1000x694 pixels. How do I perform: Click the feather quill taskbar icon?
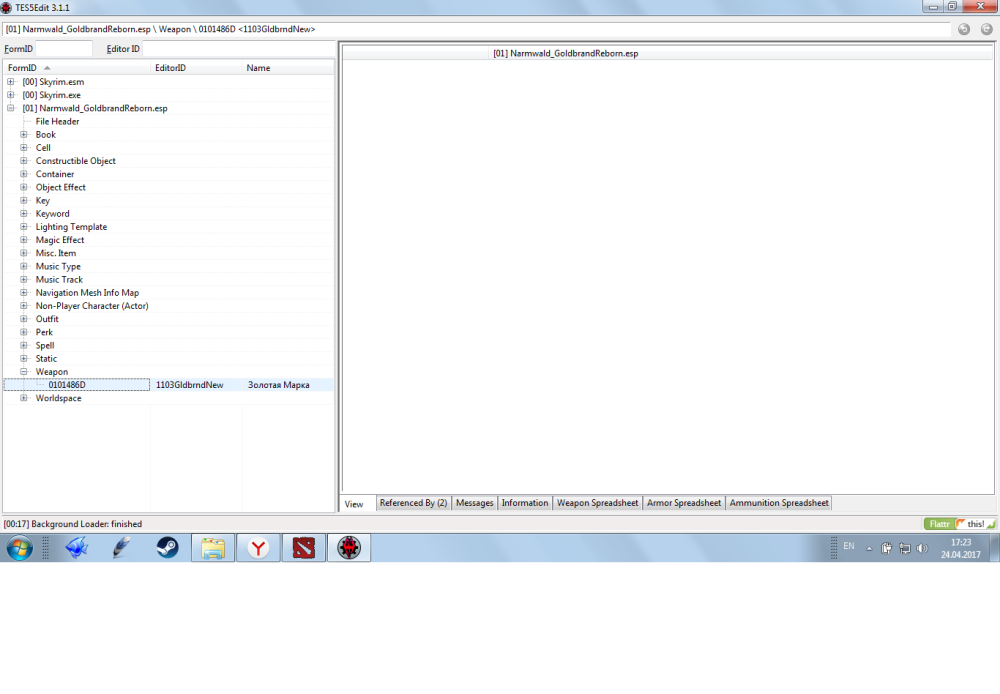click(x=122, y=548)
